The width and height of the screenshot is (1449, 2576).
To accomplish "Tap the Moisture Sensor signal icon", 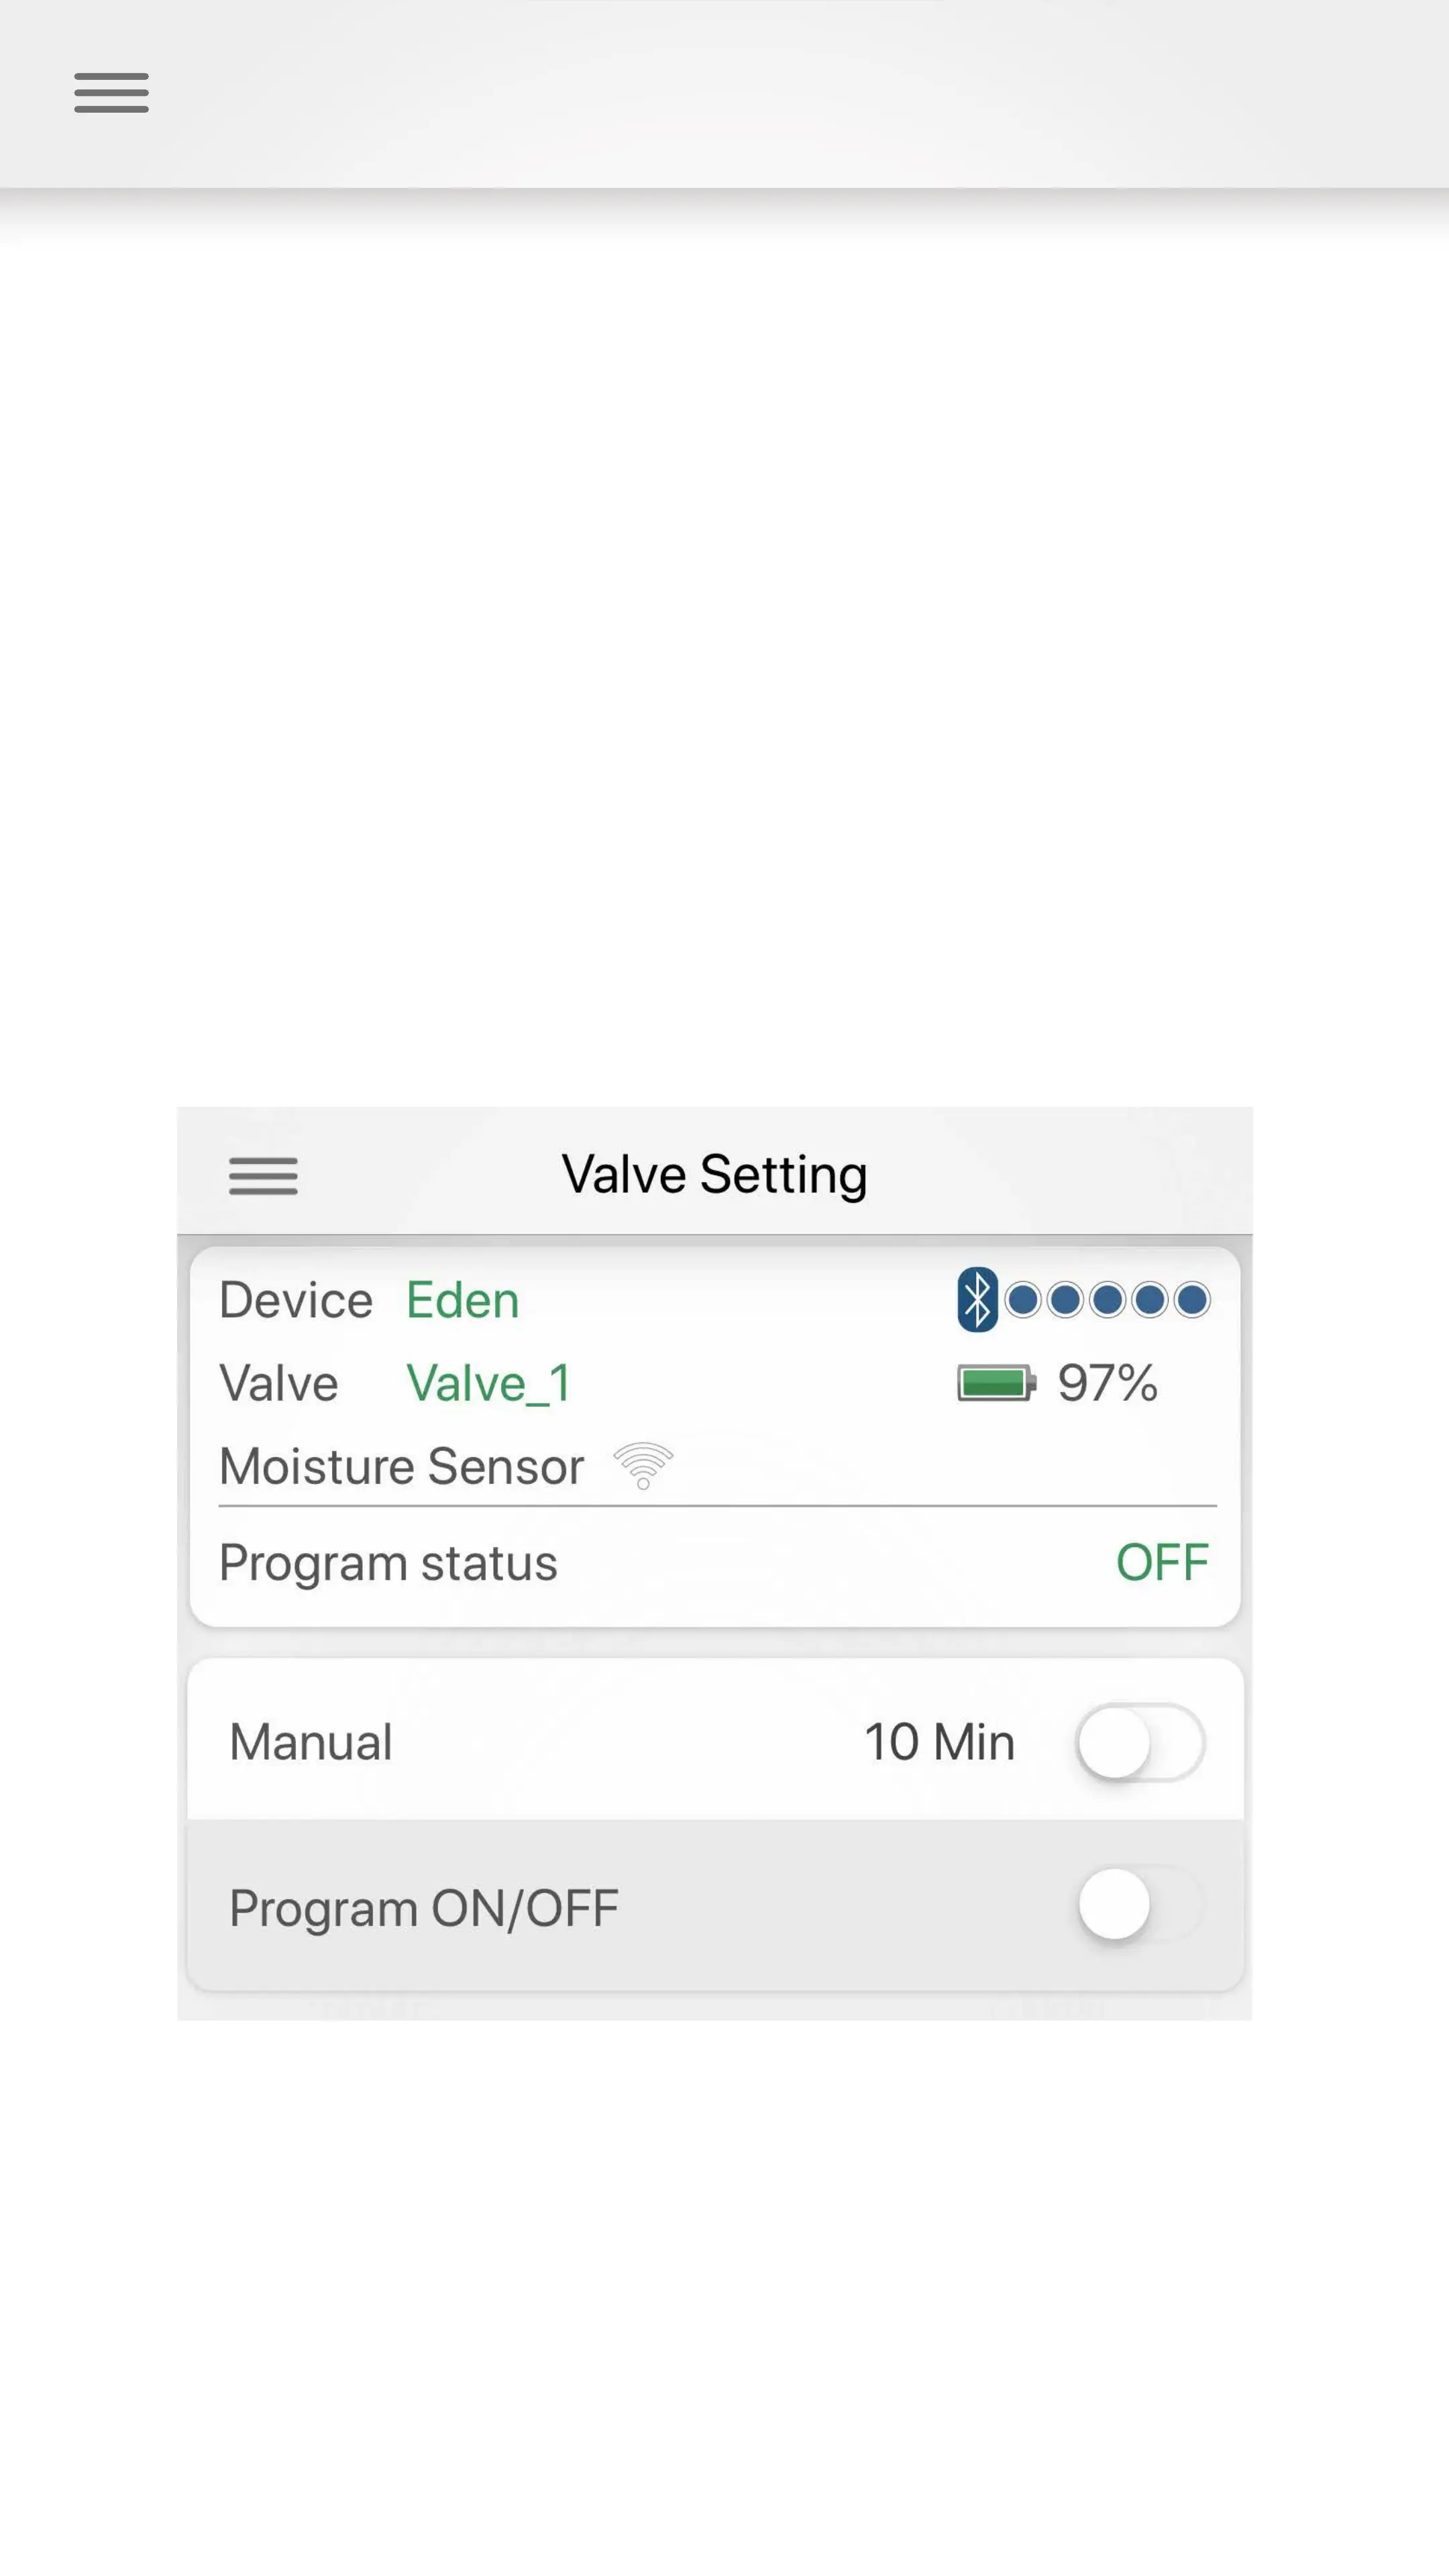I will [x=643, y=1466].
